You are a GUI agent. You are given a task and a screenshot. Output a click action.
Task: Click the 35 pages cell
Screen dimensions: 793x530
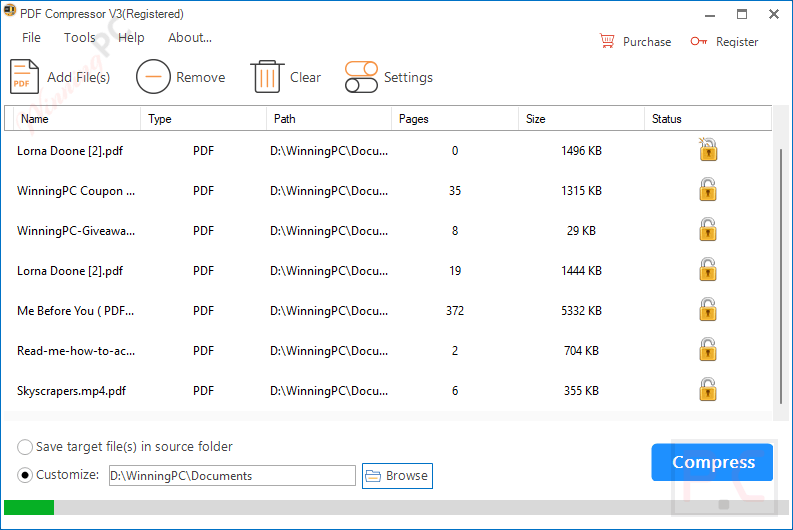coord(455,191)
